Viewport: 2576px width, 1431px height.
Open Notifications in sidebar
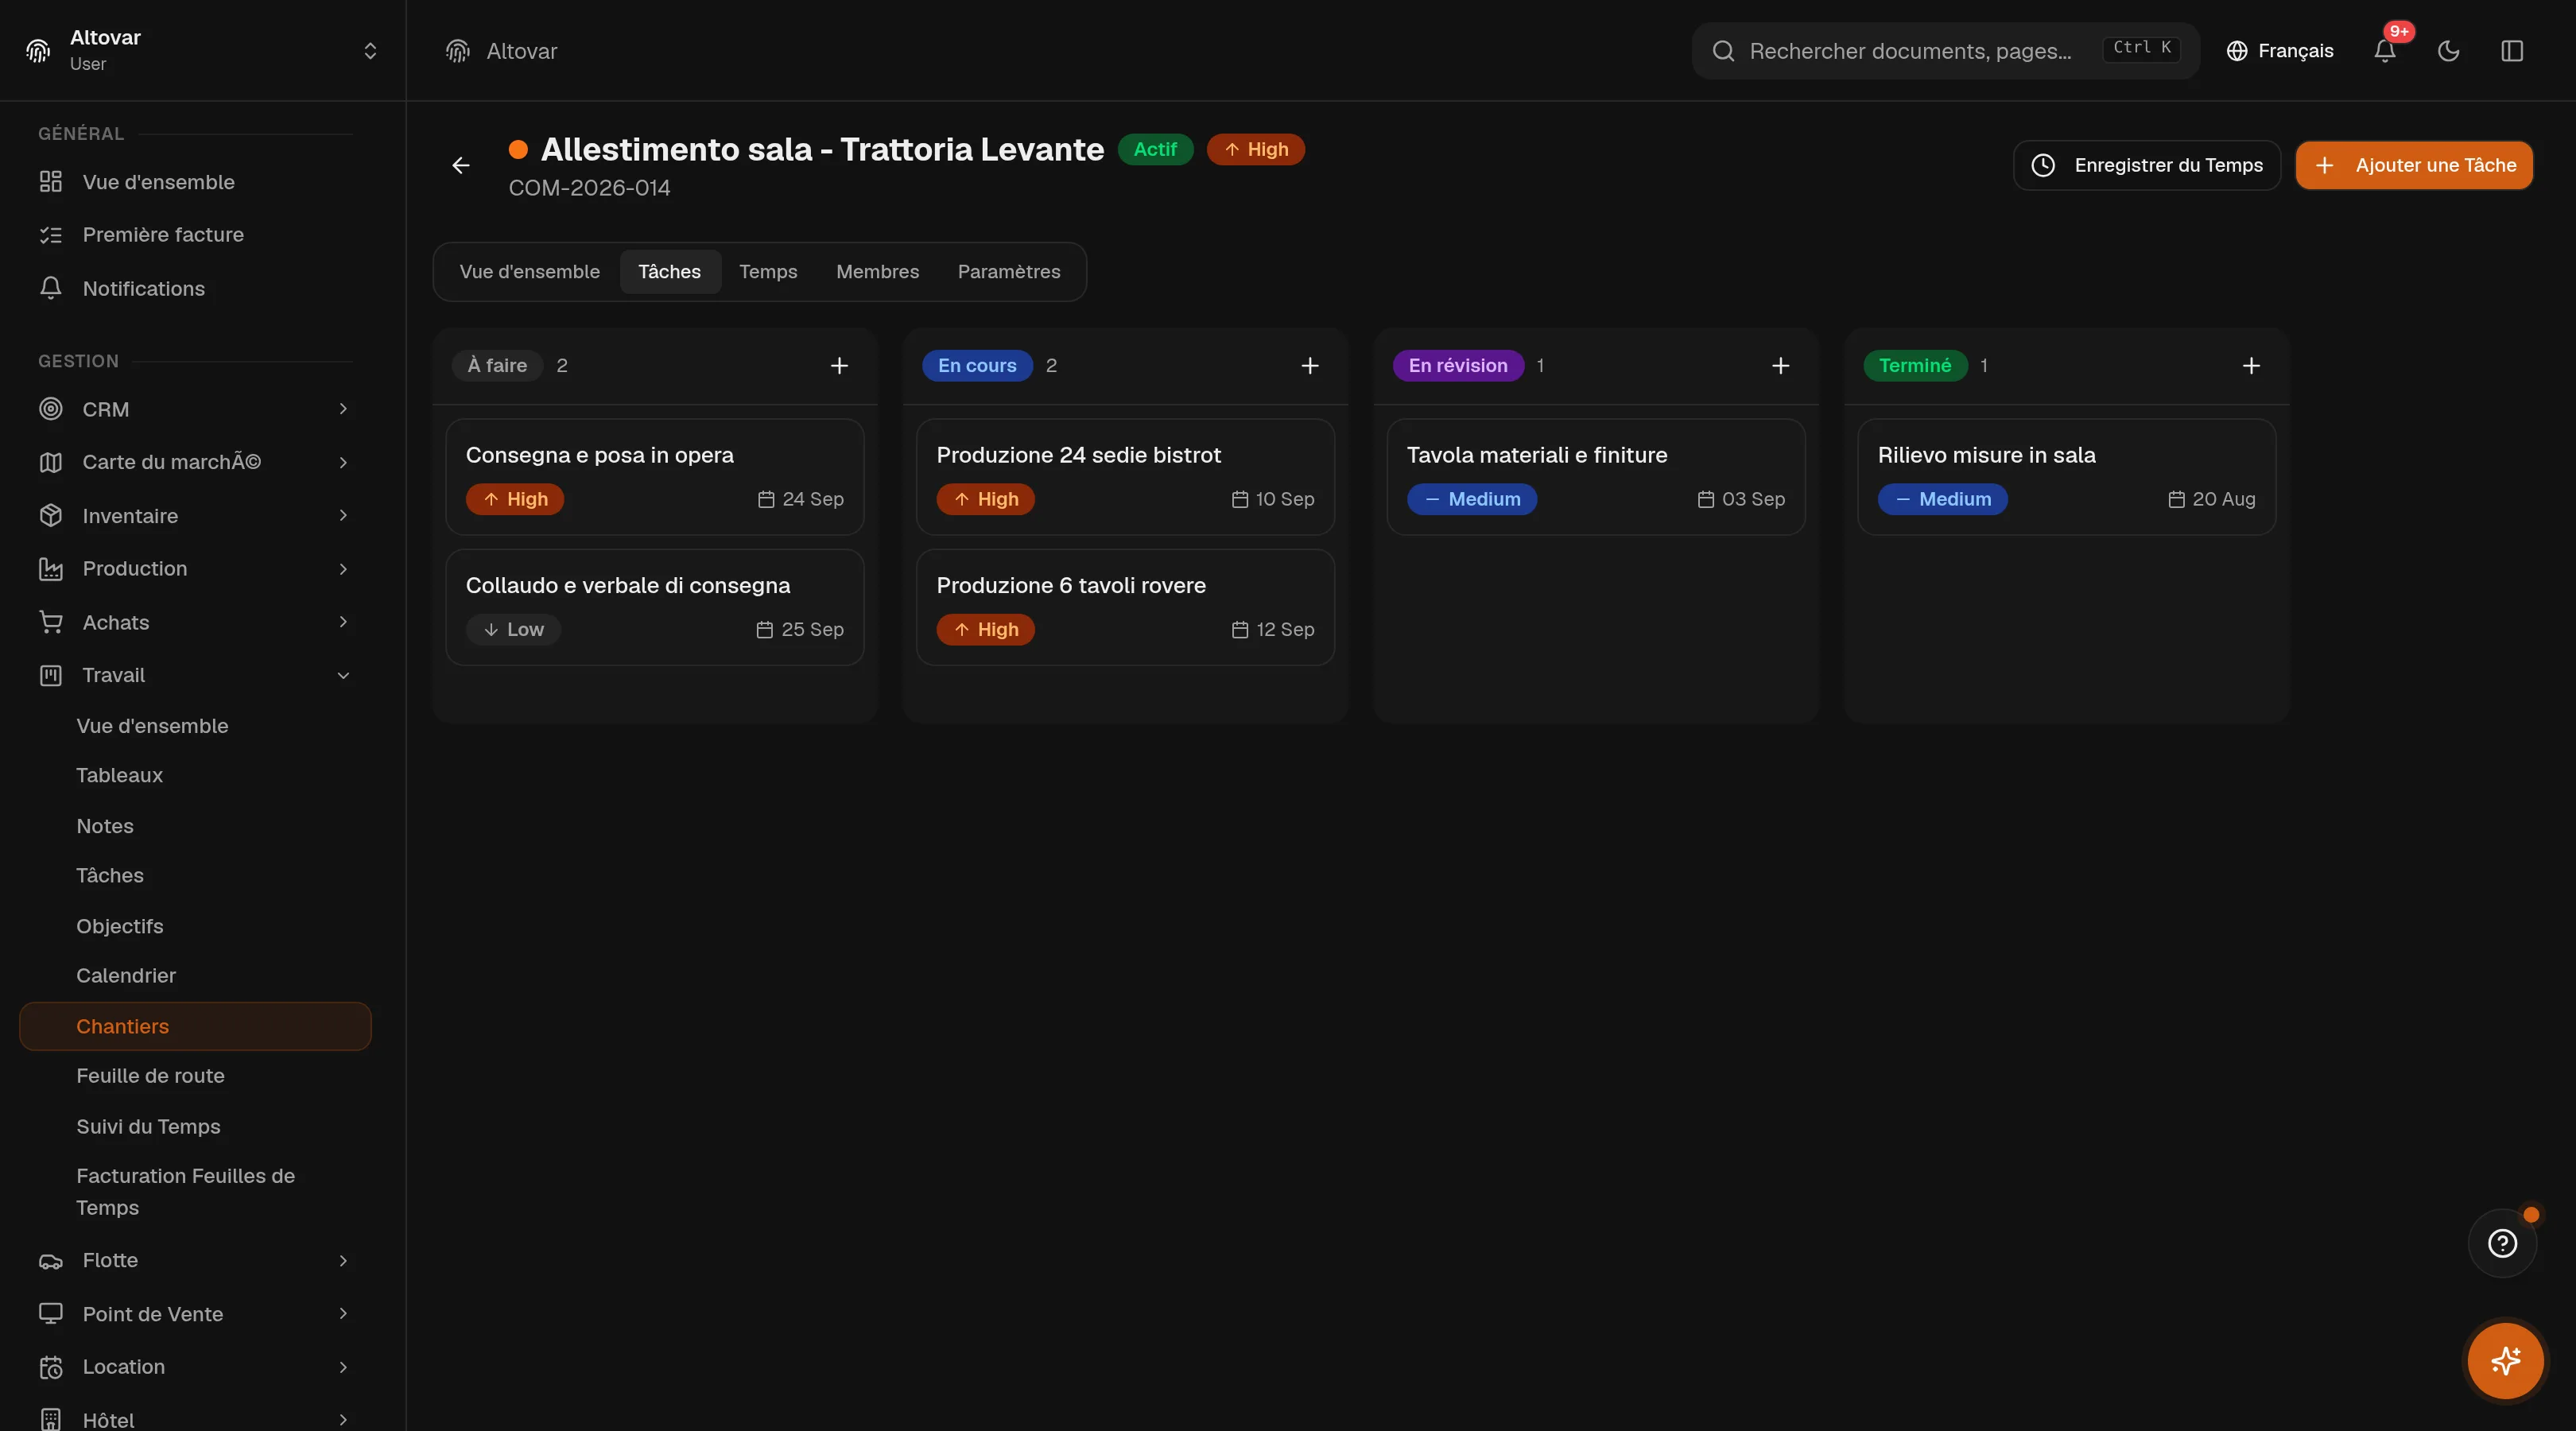[195, 289]
